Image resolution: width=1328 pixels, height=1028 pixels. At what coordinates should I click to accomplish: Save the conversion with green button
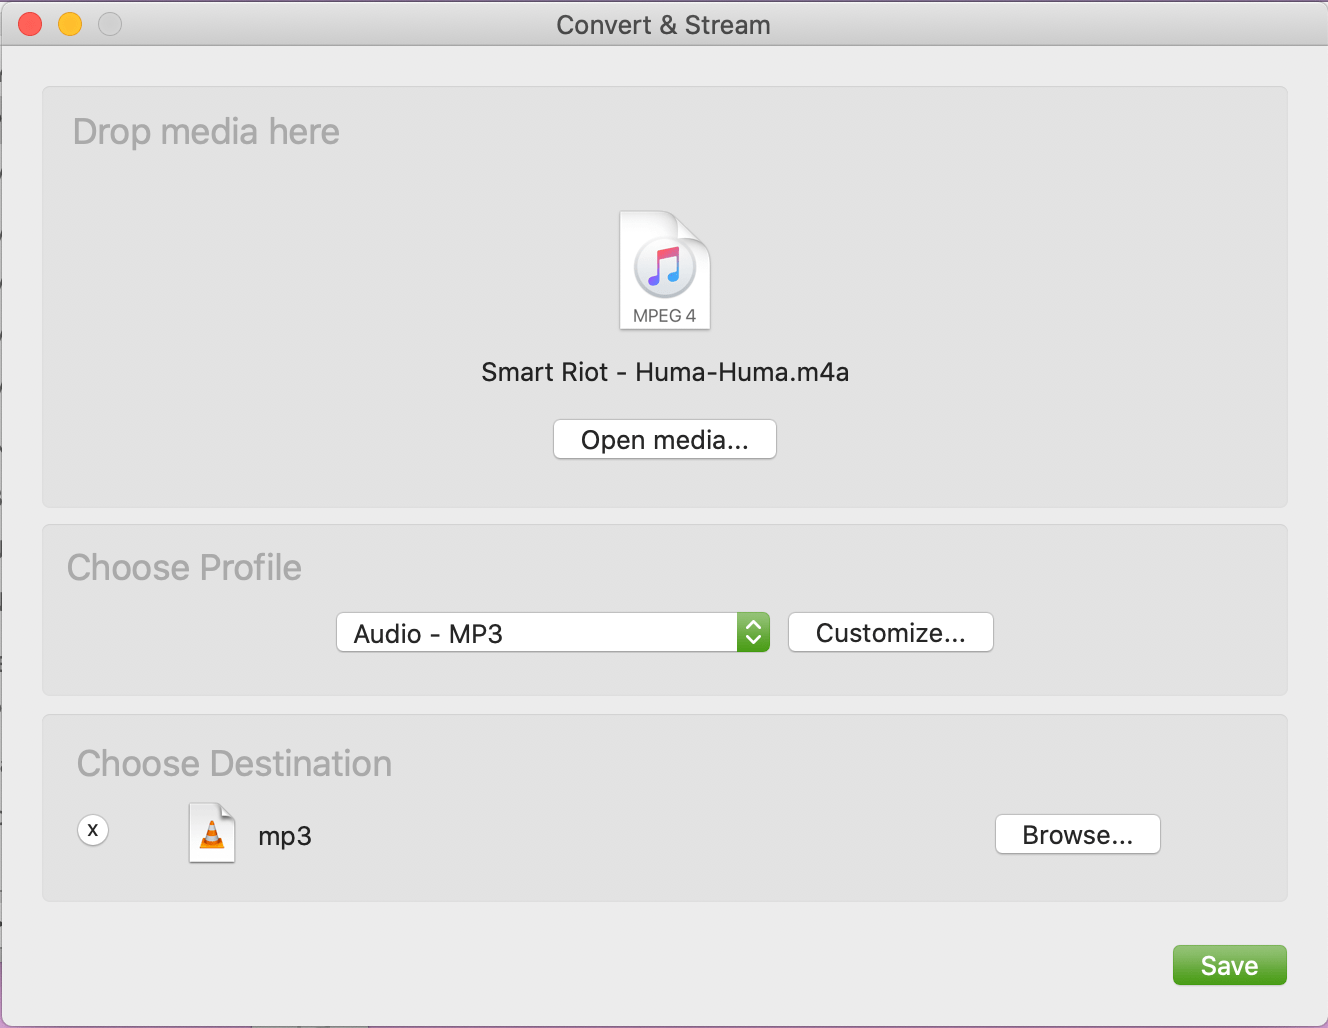coord(1229,966)
